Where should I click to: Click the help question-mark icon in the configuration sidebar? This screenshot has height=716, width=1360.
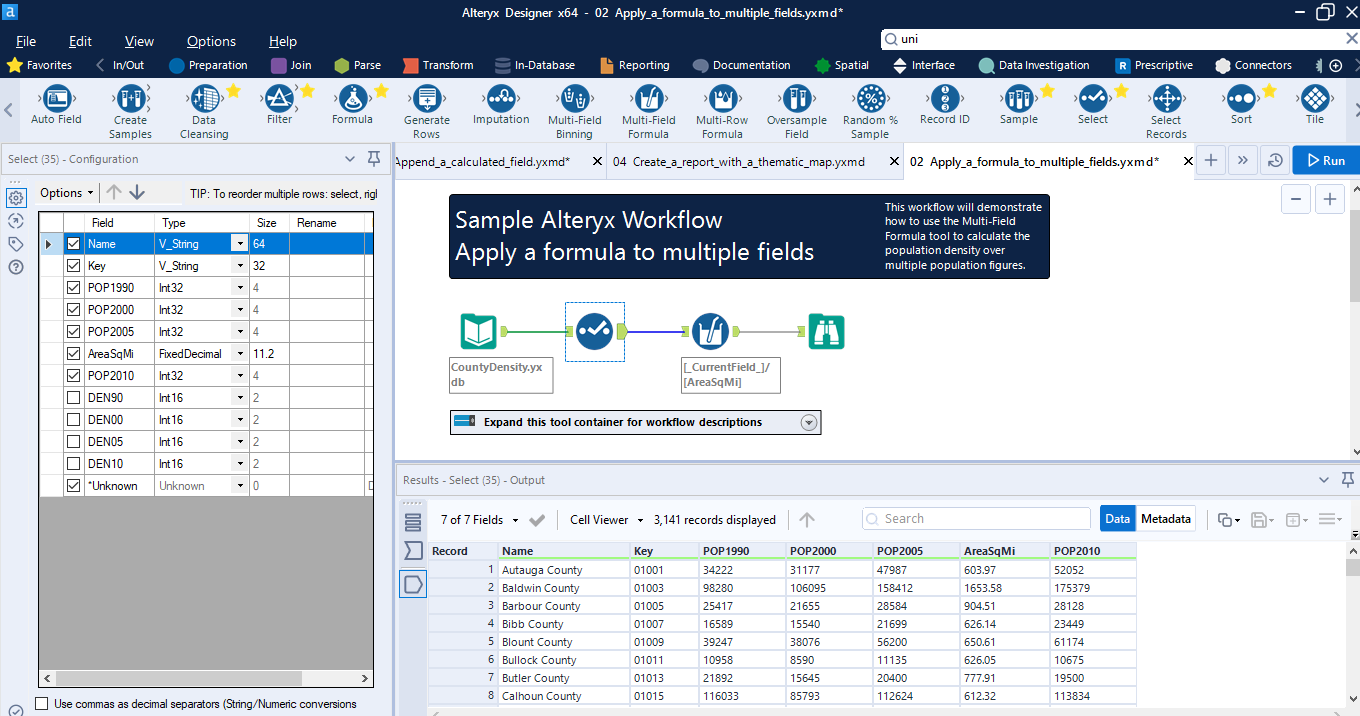15,265
